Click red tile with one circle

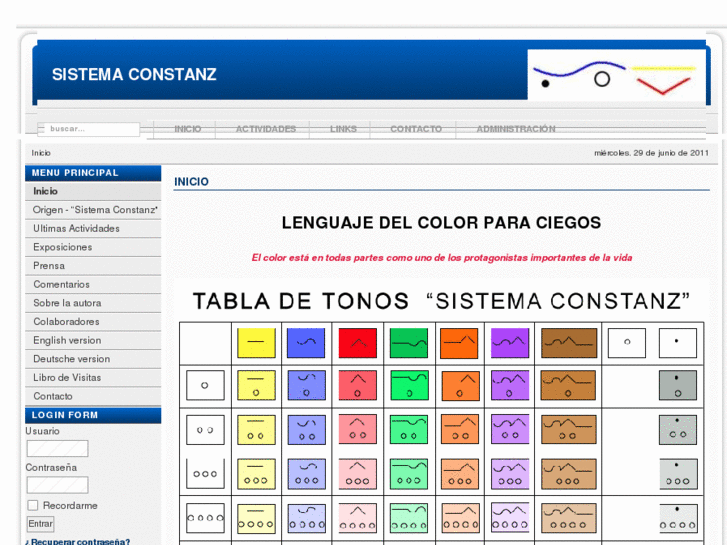click(357, 385)
